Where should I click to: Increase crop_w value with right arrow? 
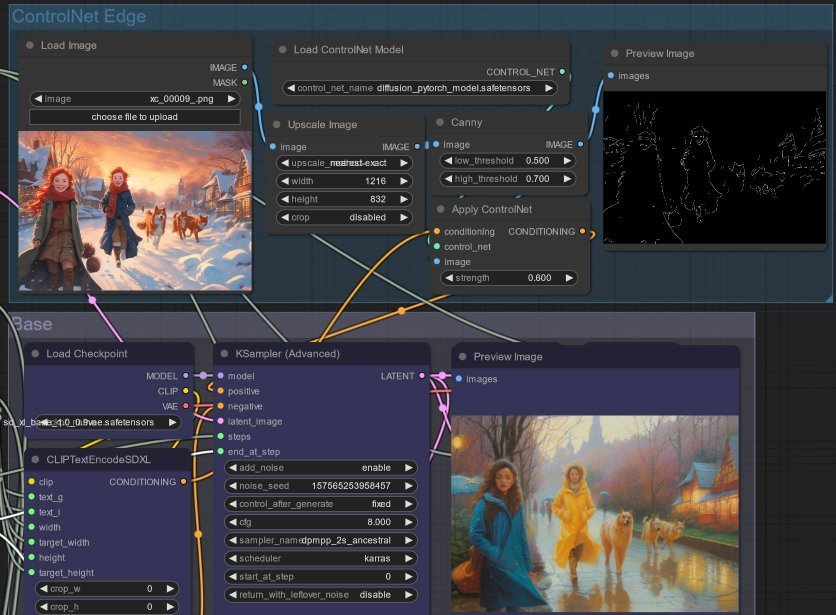tap(170, 589)
